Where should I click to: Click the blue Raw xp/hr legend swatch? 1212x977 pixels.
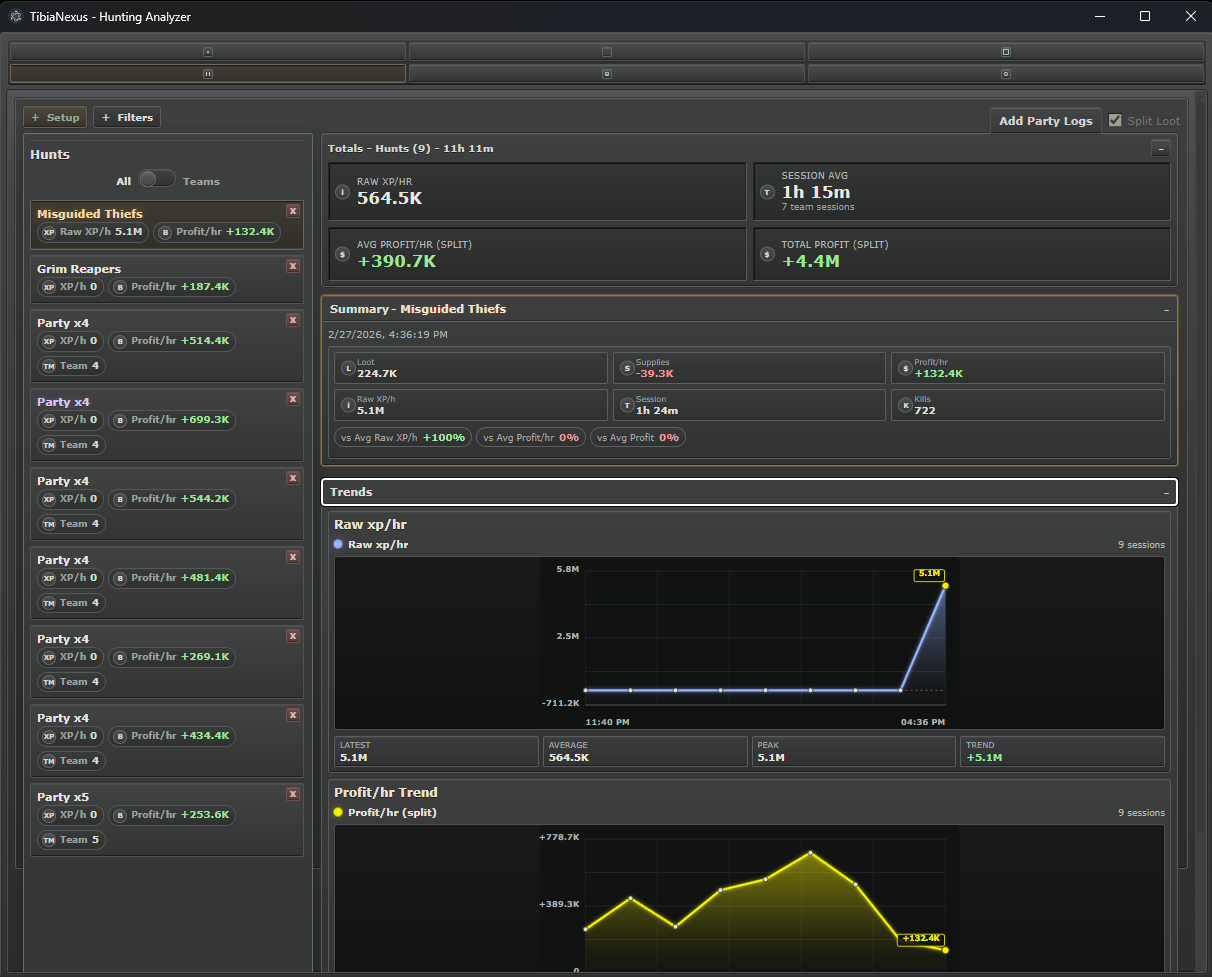(338, 544)
